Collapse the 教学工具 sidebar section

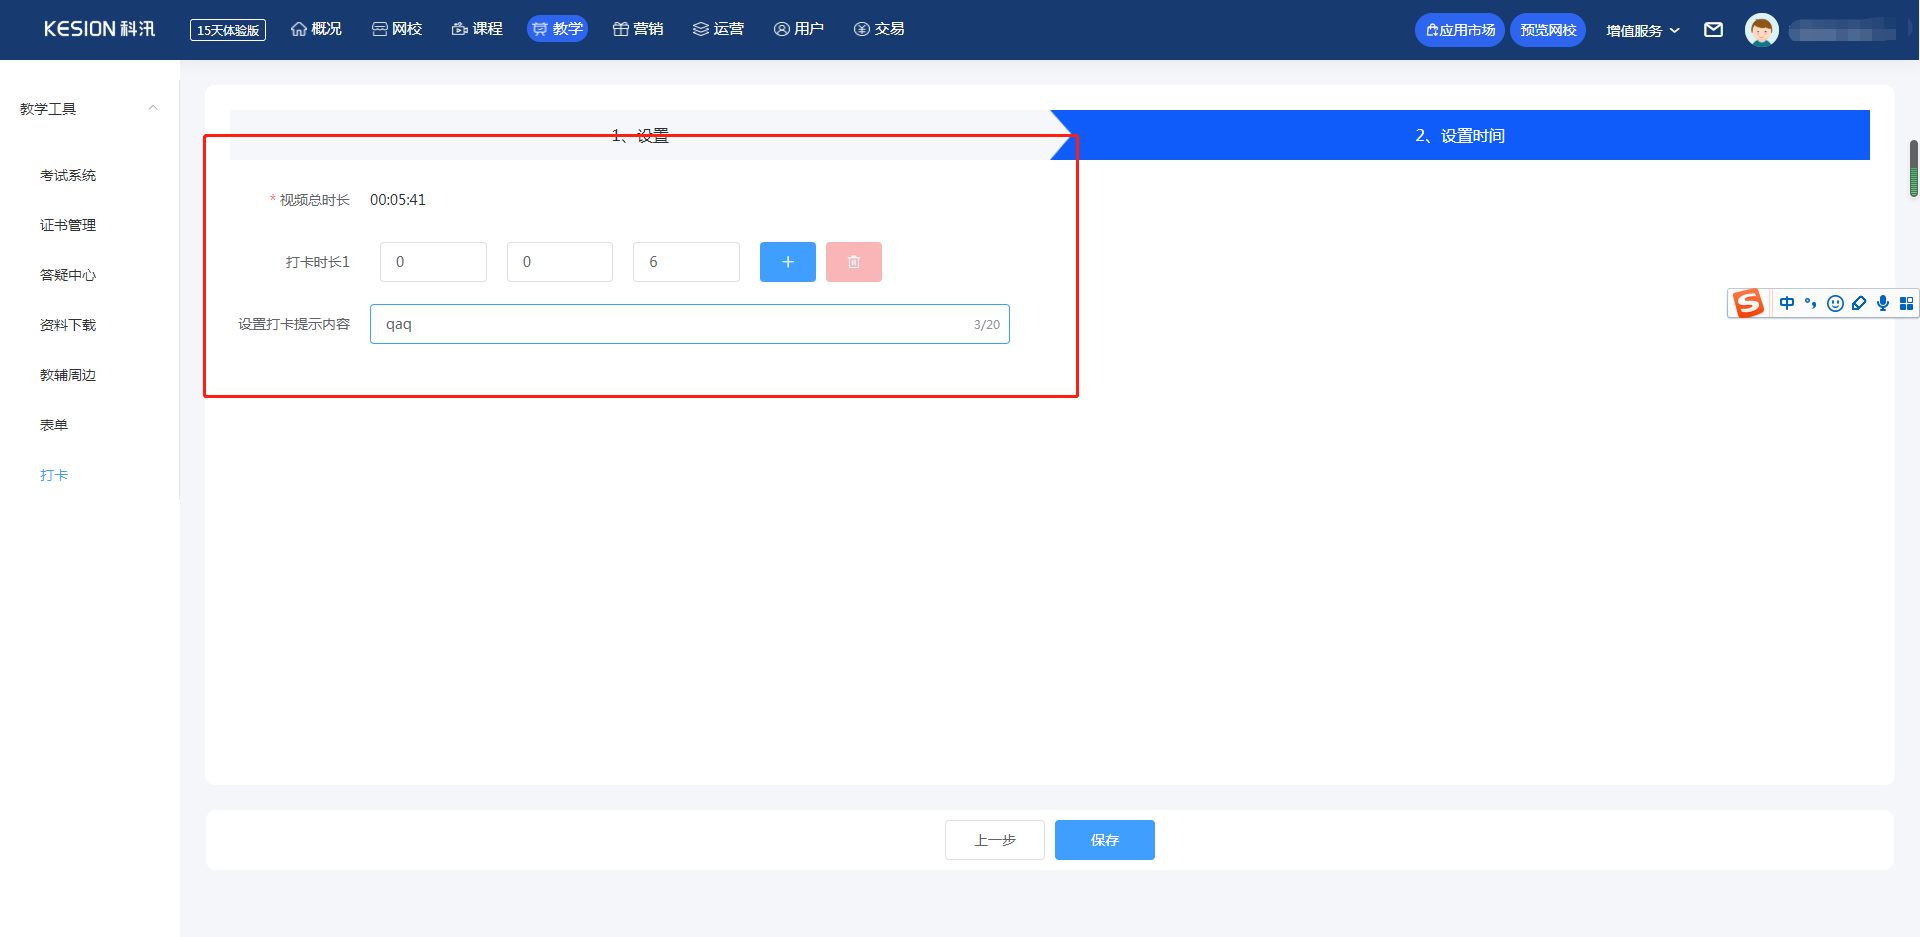(x=153, y=108)
